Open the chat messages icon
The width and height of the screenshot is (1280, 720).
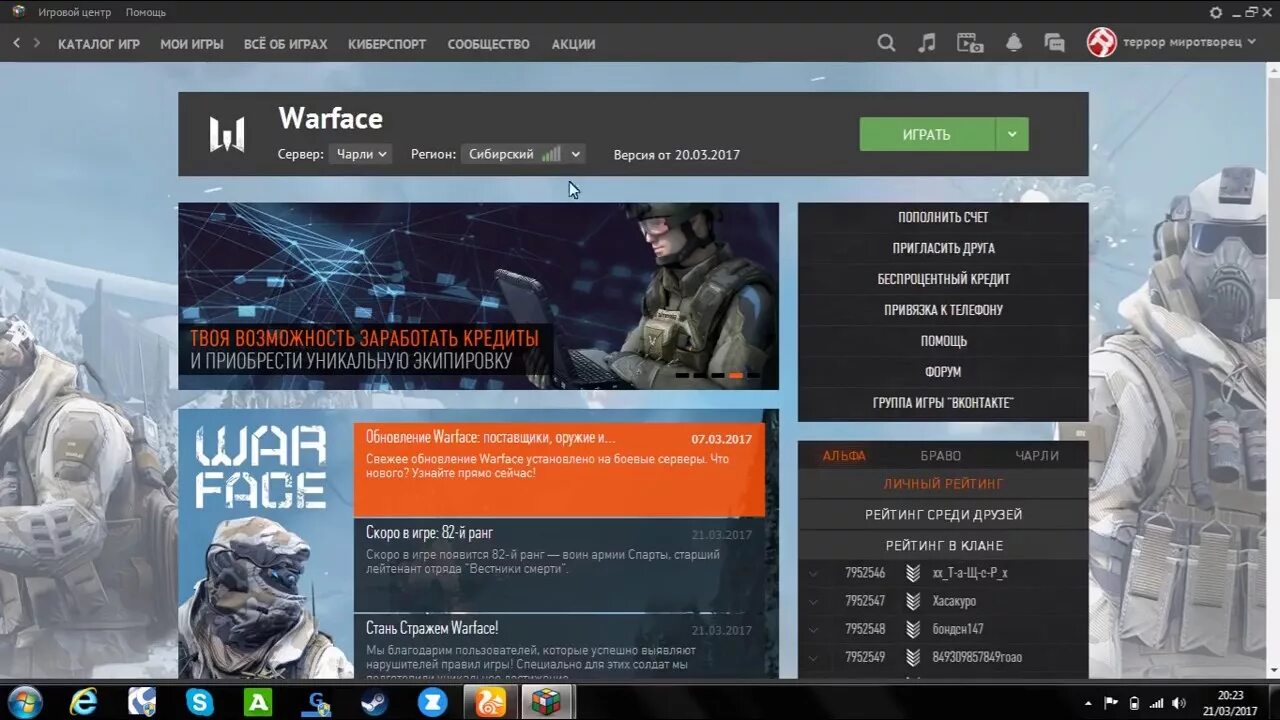[x=1054, y=43]
